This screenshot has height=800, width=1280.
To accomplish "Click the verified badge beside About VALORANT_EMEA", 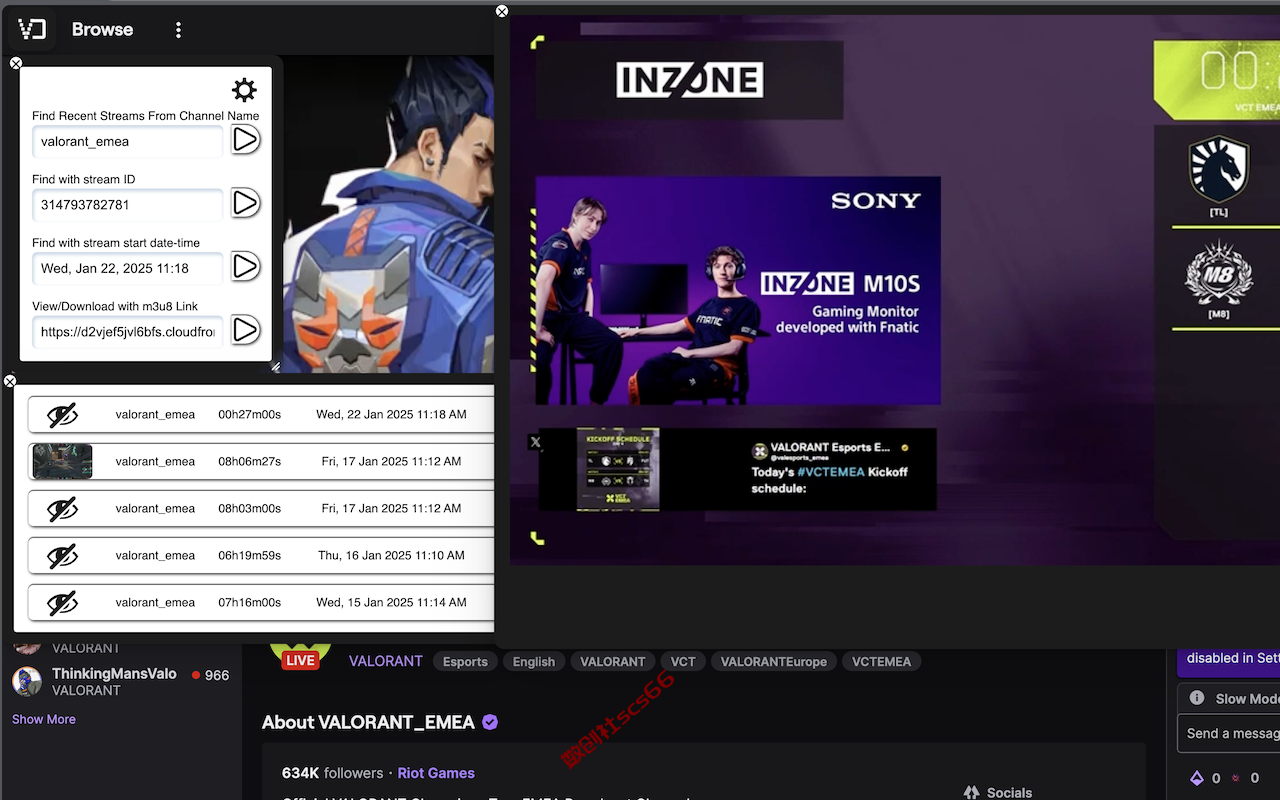I will click(490, 722).
